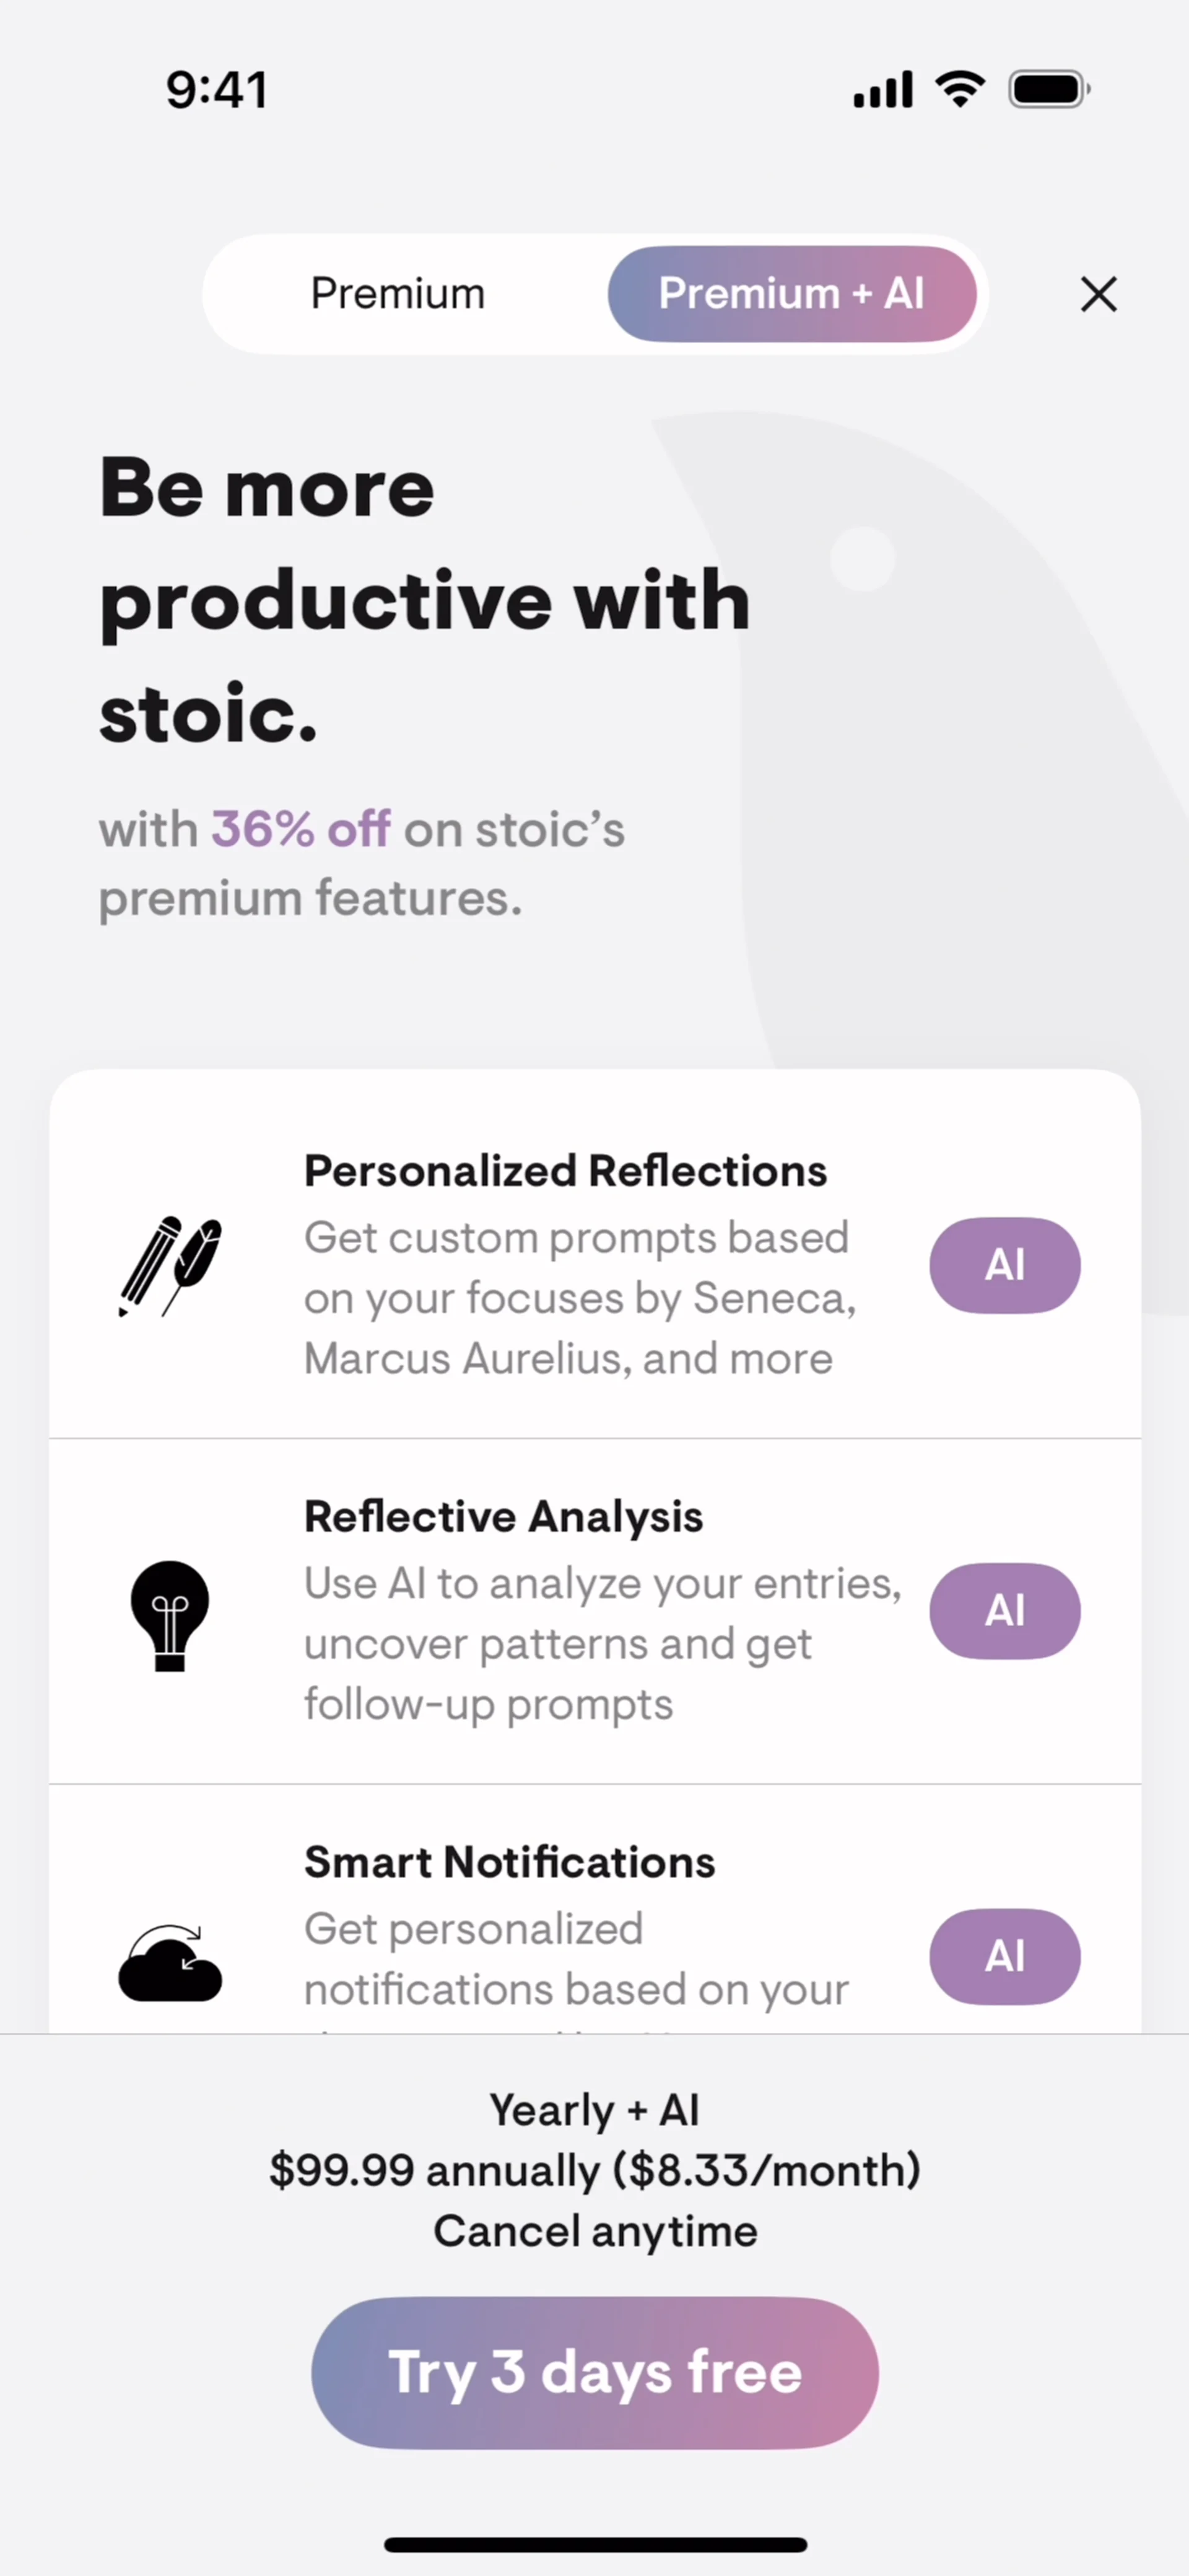Tap the pencil and feather icon
Image resolution: width=1189 pixels, height=2576 pixels.
click(x=170, y=1266)
